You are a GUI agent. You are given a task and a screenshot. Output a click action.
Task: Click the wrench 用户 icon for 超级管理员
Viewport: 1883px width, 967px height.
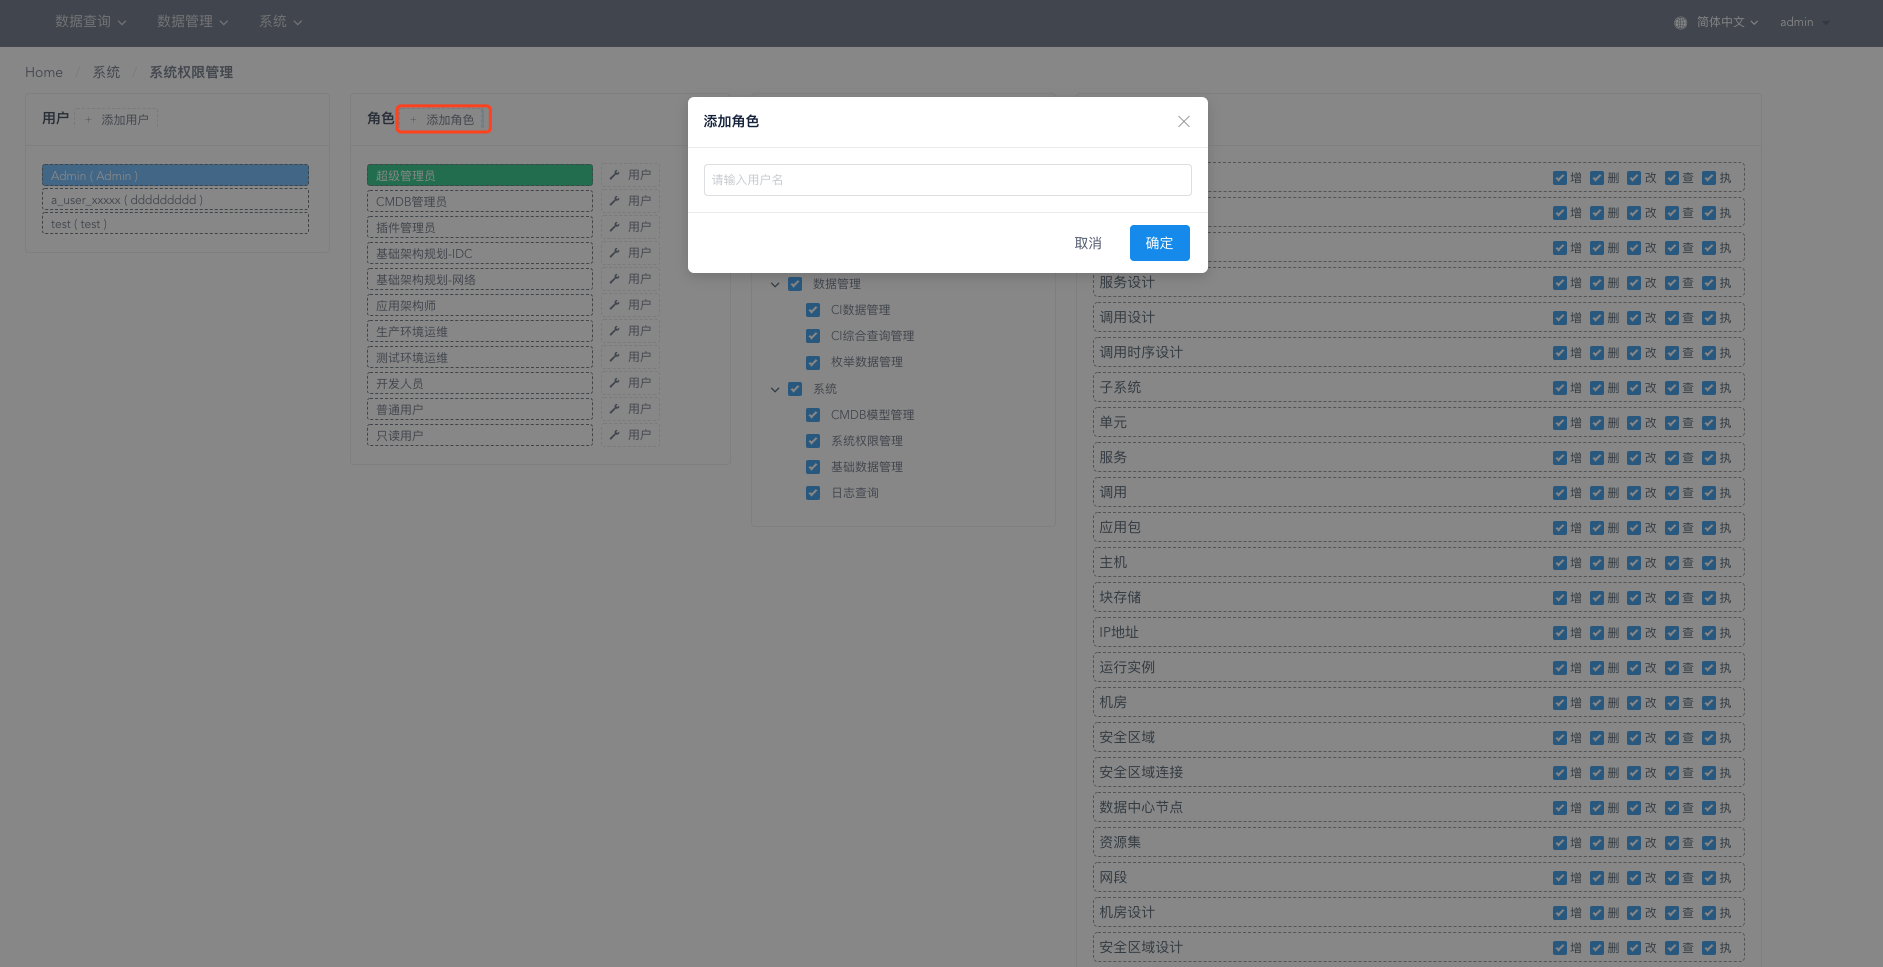coord(630,175)
